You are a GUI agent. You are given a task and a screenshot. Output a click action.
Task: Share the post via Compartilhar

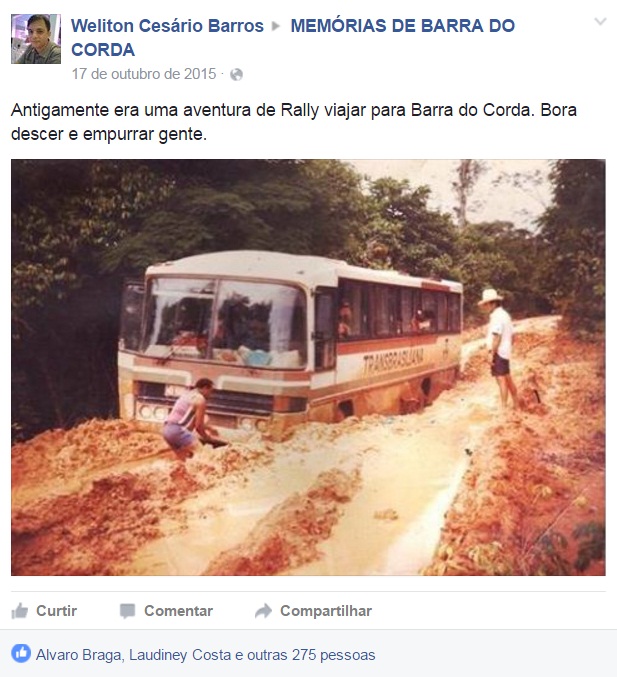coord(326,611)
